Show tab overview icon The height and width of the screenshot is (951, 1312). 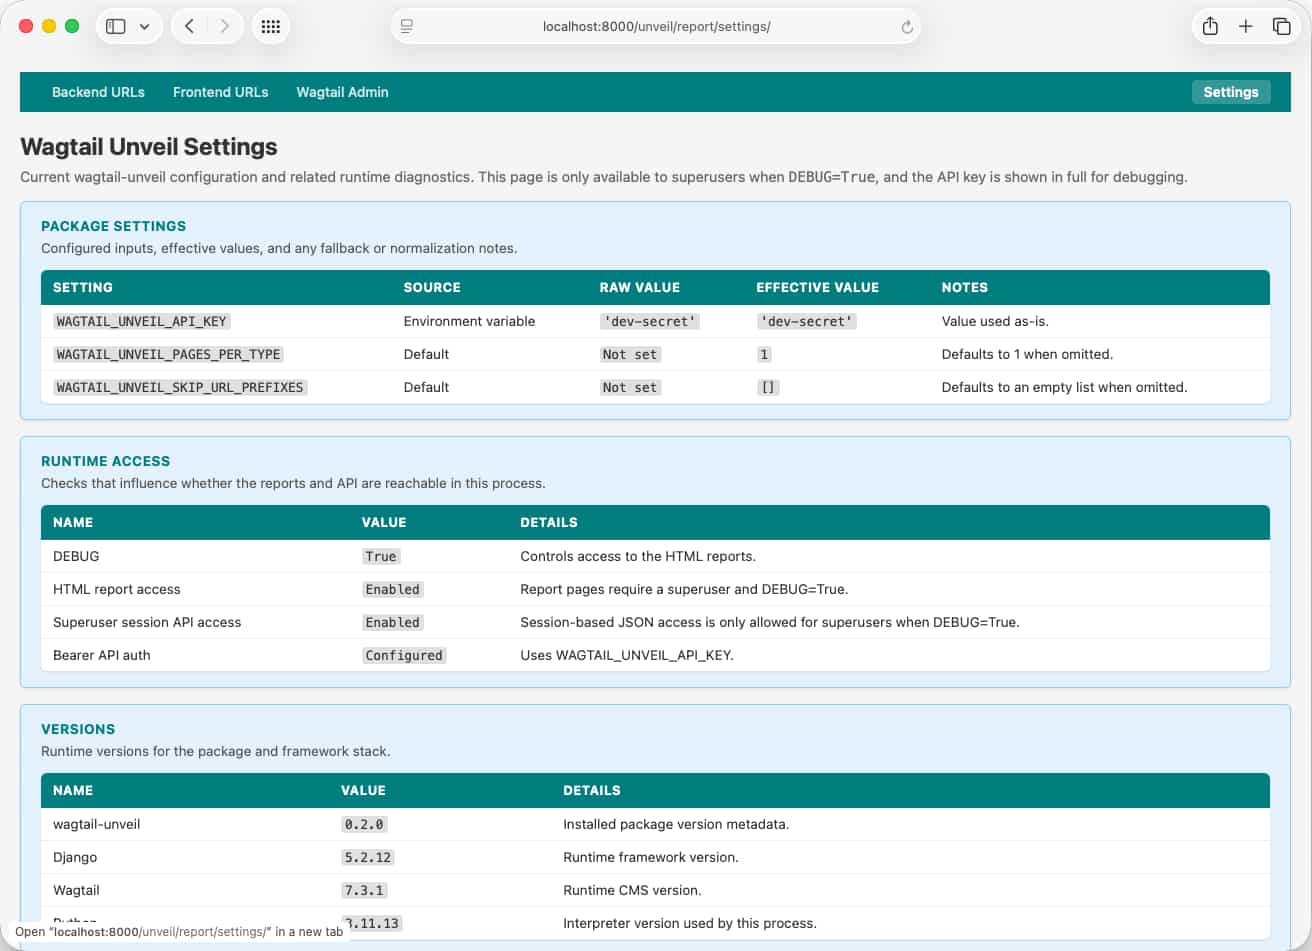pyautogui.click(x=1281, y=27)
